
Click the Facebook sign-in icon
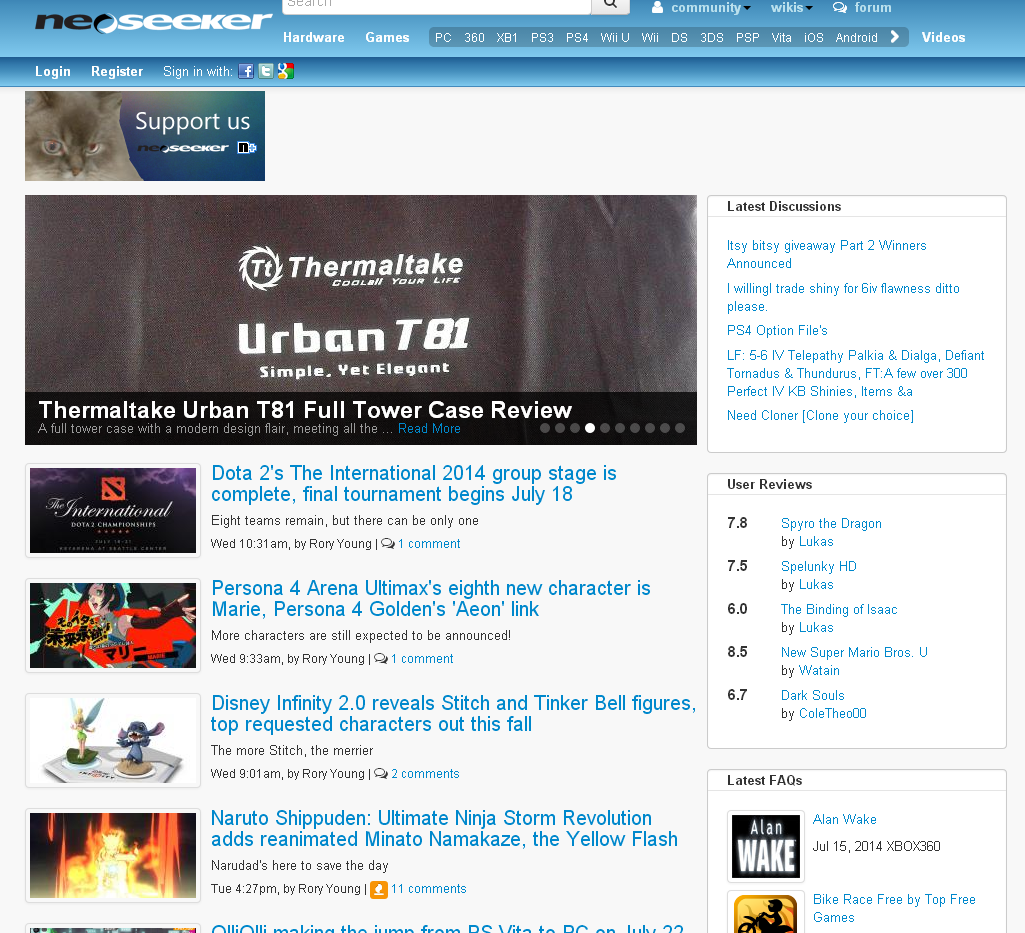246,71
